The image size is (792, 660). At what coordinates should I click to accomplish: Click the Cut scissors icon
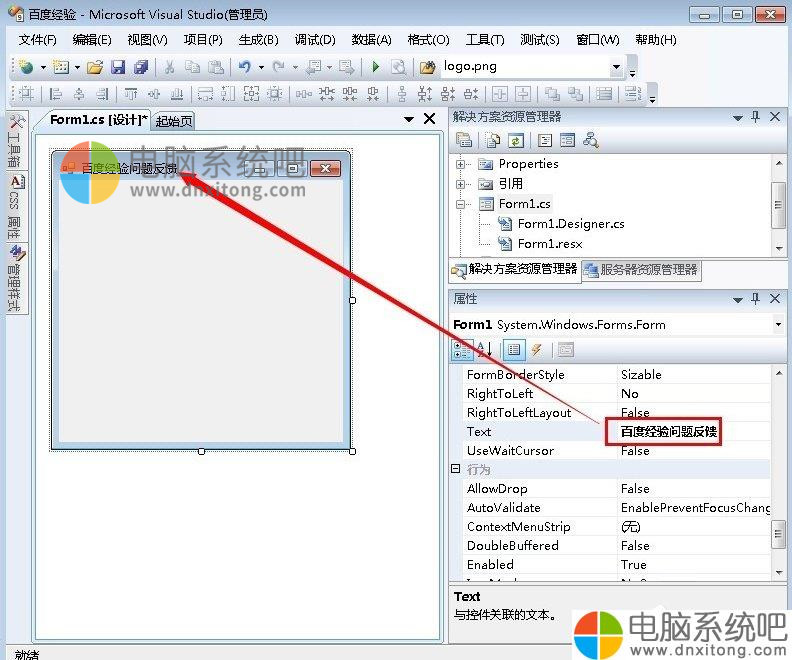[x=169, y=67]
